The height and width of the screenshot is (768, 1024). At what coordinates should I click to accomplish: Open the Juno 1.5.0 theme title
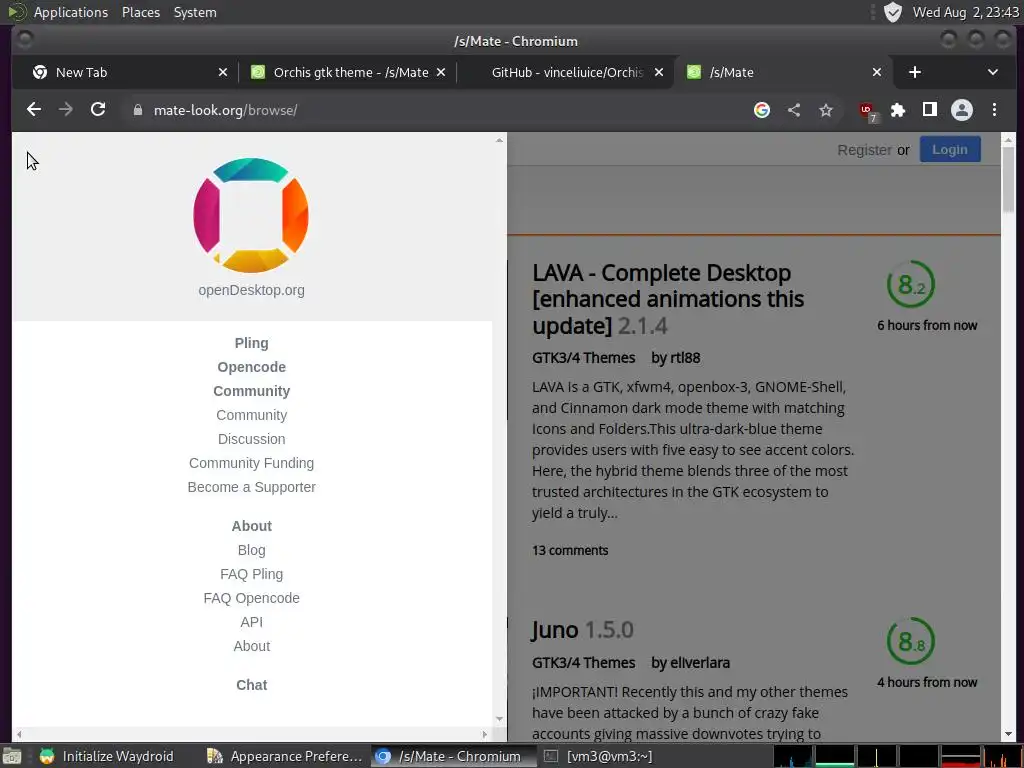point(582,630)
